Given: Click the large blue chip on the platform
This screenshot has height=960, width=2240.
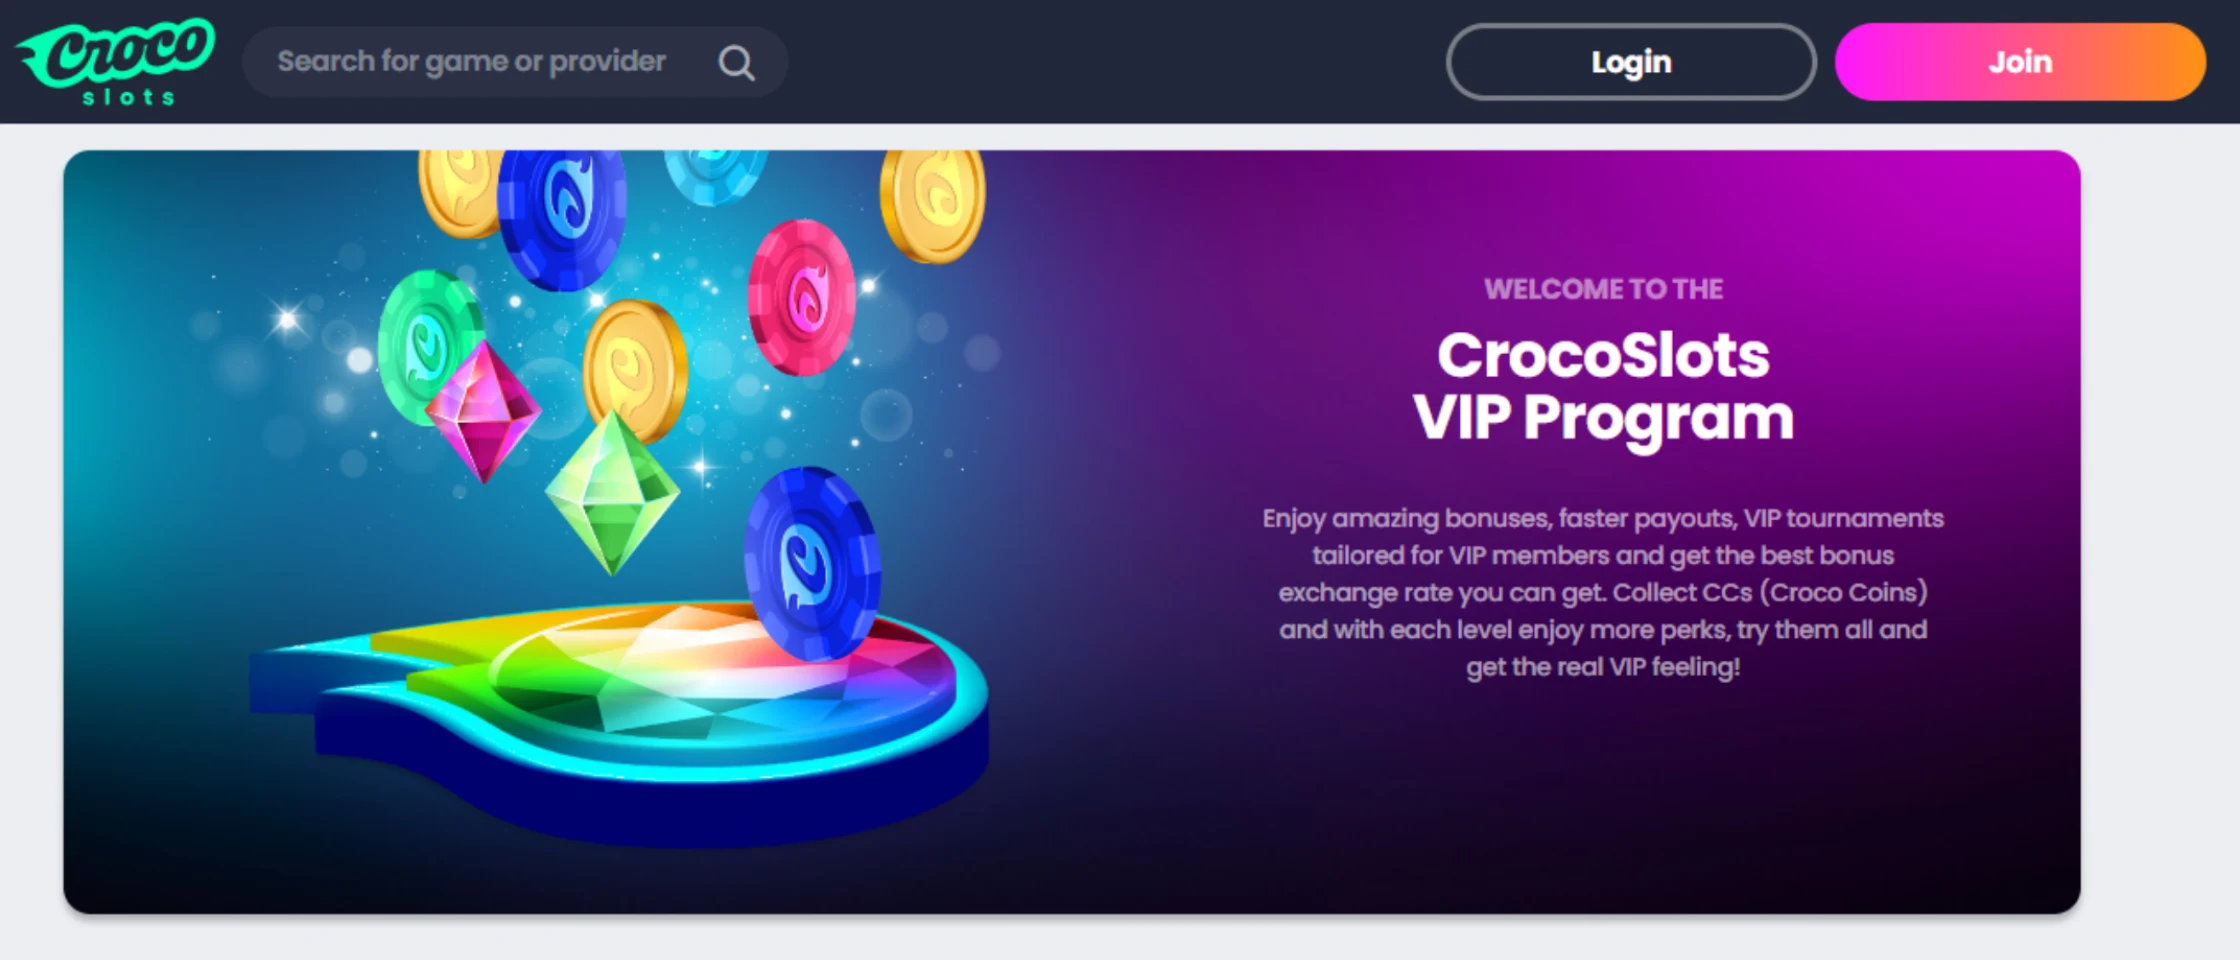Looking at the screenshot, I should click(x=811, y=563).
